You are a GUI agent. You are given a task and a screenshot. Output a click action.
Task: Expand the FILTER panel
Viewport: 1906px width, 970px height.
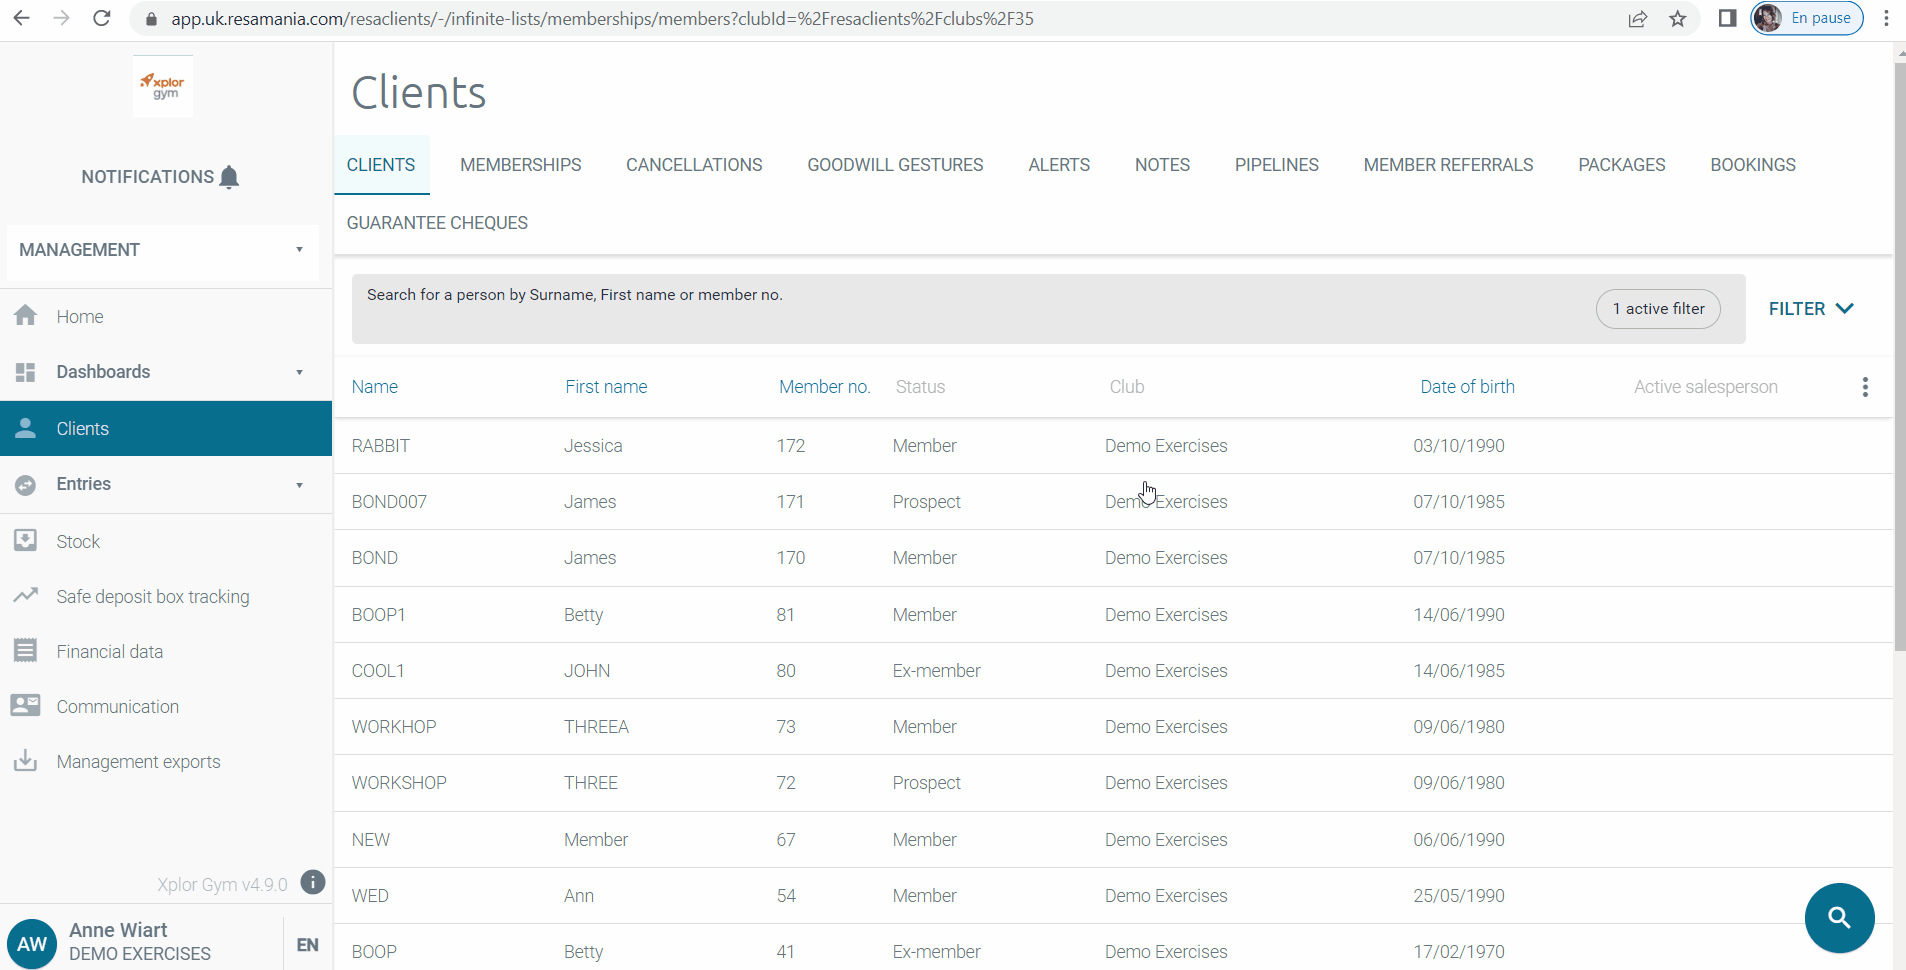pyautogui.click(x=1810, y=309)
